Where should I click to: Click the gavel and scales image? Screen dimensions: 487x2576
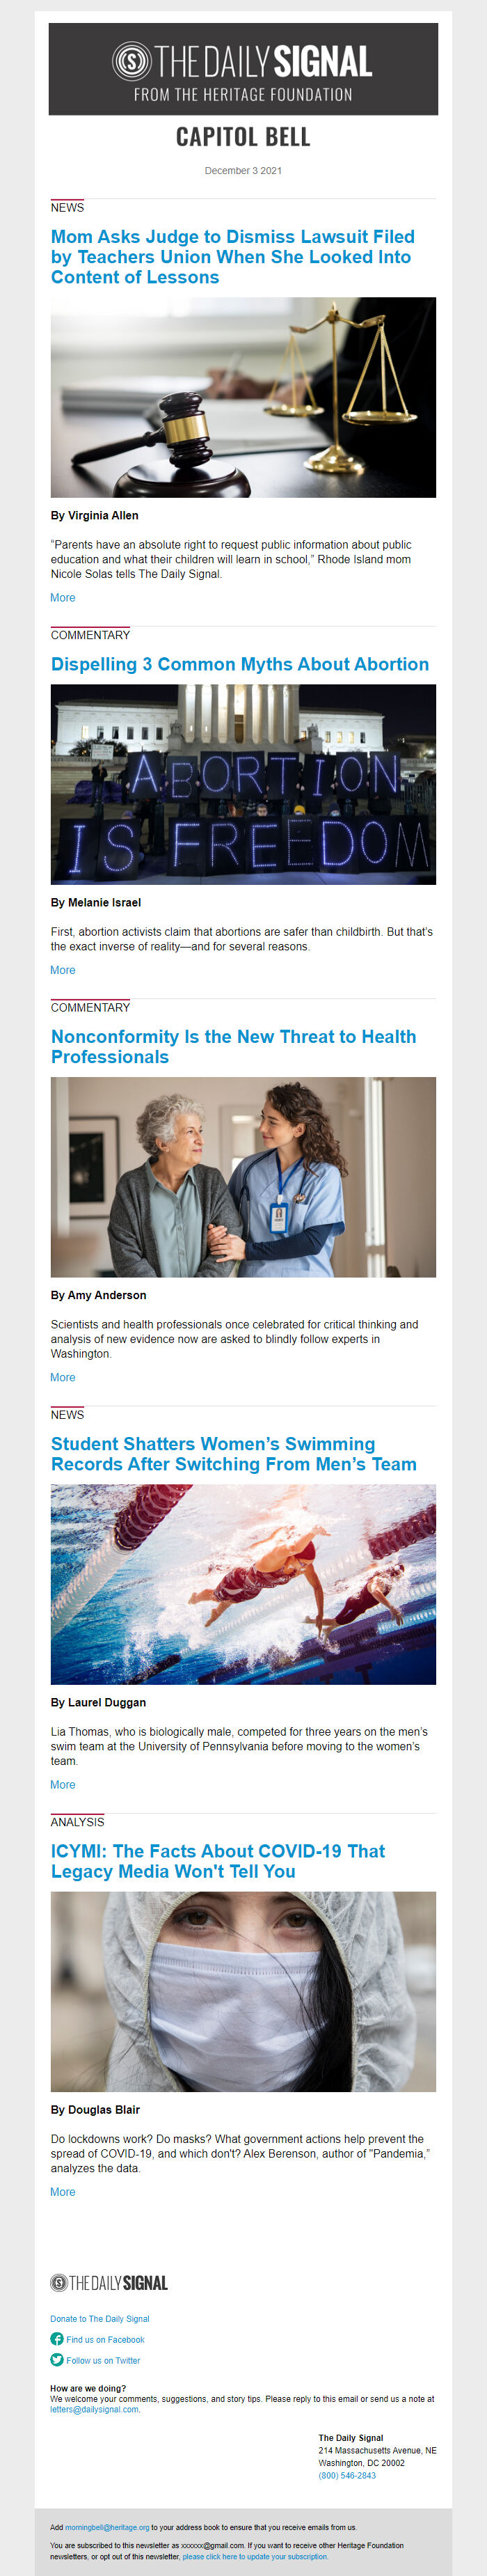pos(243,397)
